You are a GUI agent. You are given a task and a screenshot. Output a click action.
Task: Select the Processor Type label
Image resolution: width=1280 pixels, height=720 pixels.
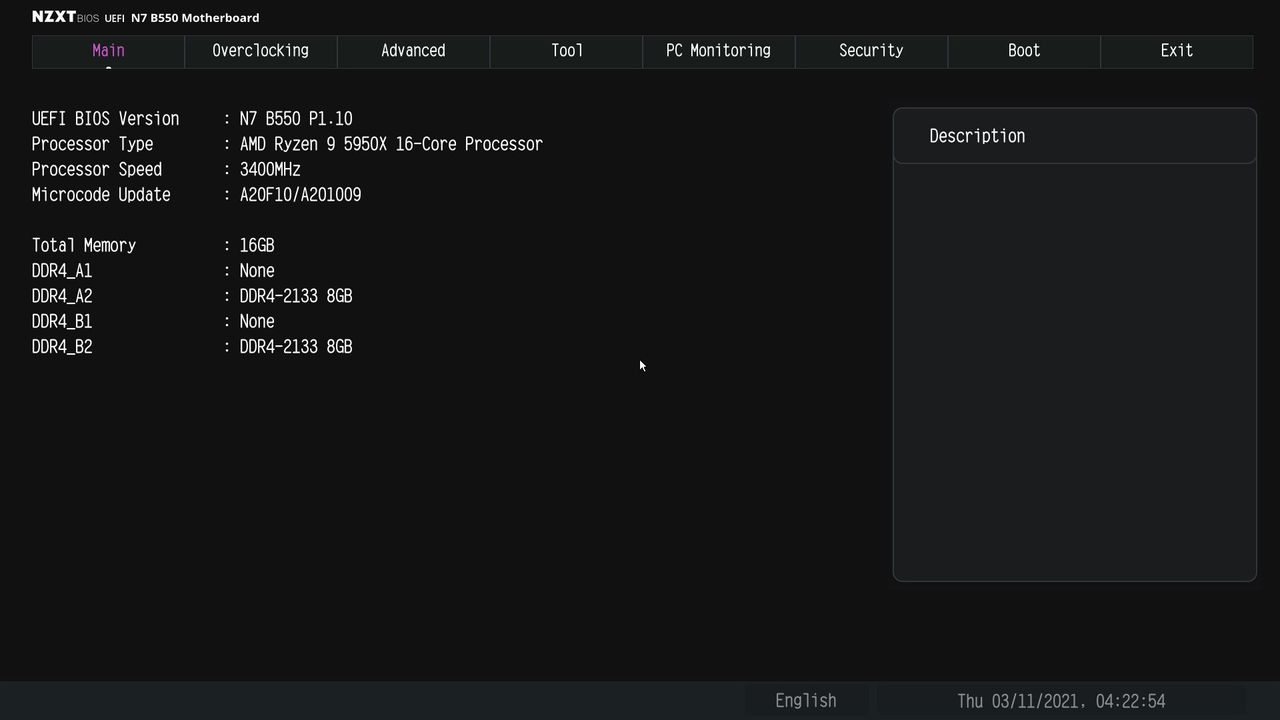pyautogui.click(x=92, y=144)
